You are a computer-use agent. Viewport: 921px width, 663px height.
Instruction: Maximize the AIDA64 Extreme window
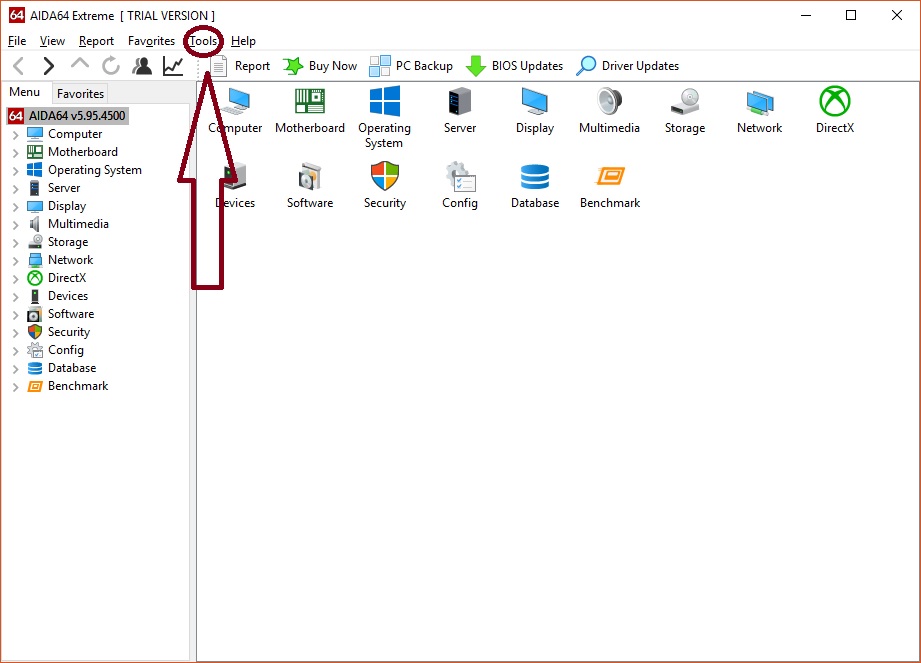[851, 15]
